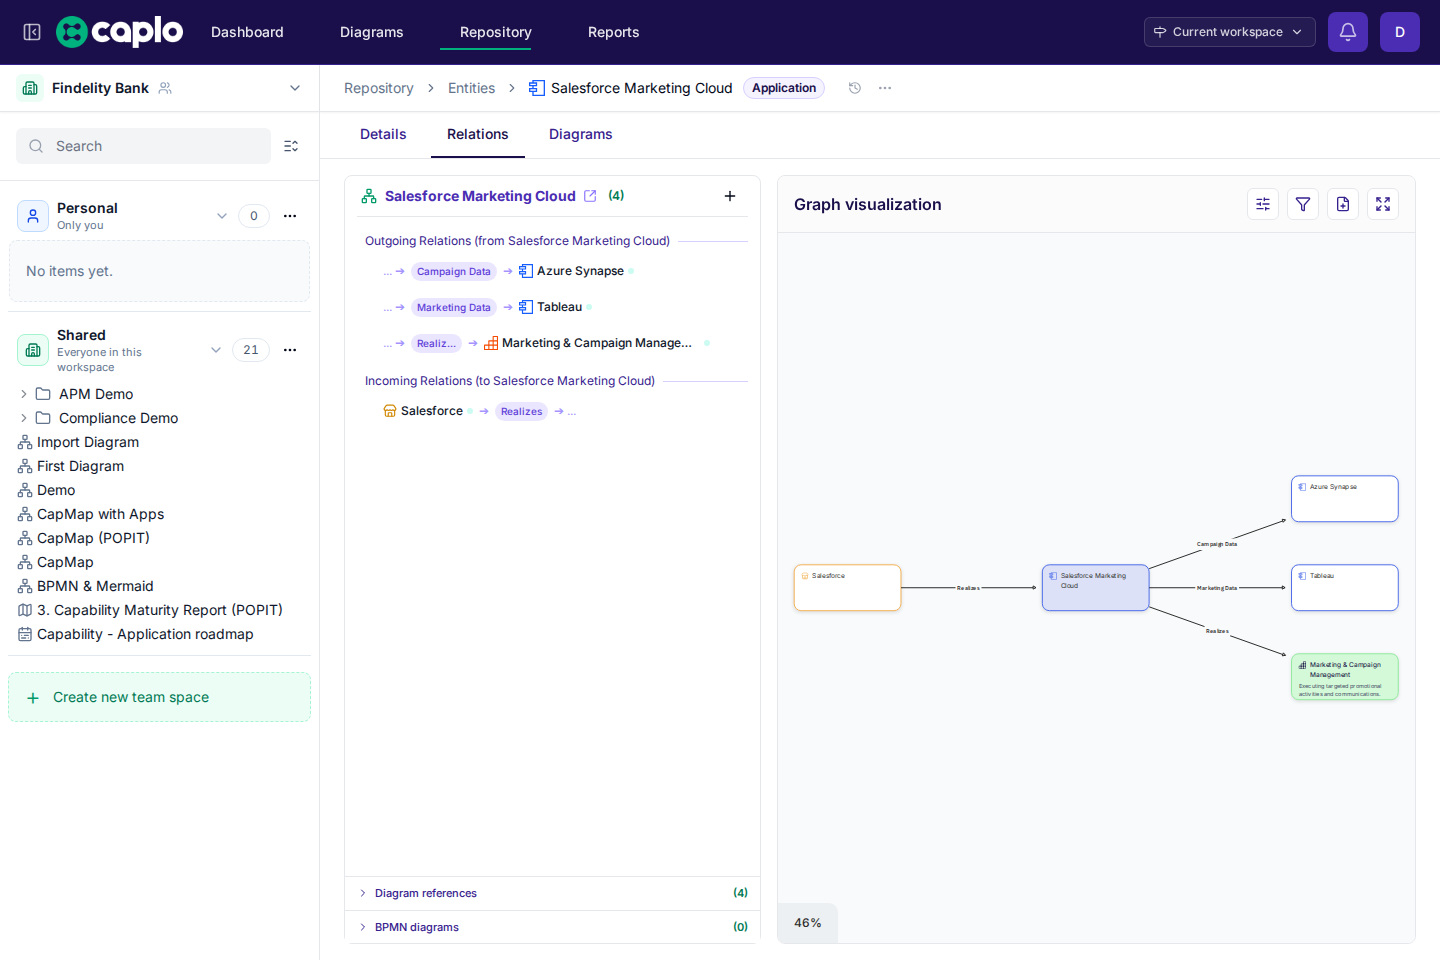Open Shared space more options

[x=290, y=350]
